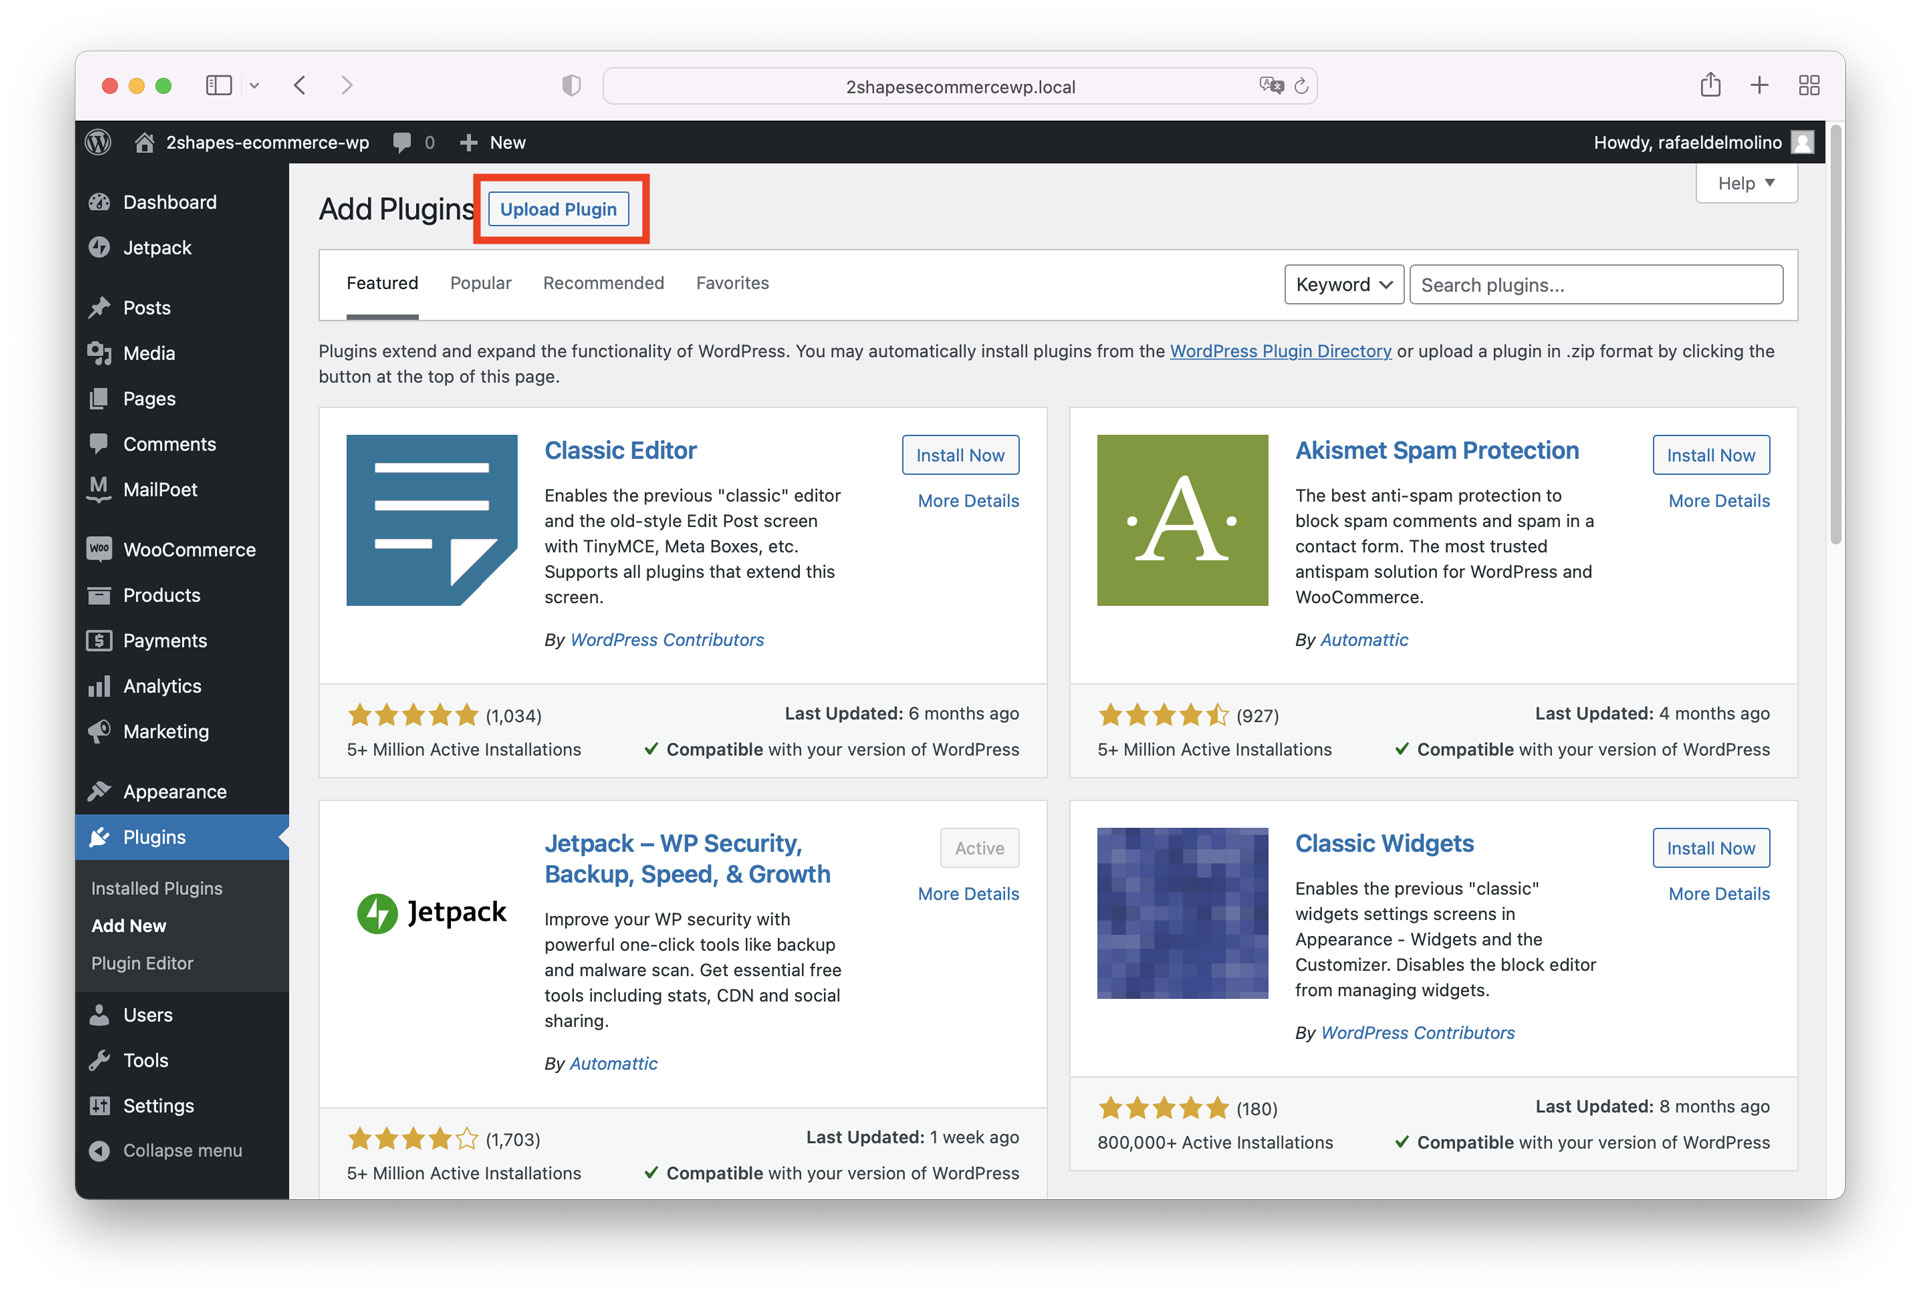Open More Details for Classic Editor
This screenshot has height=1298, width=1920.
pos(968,501)
